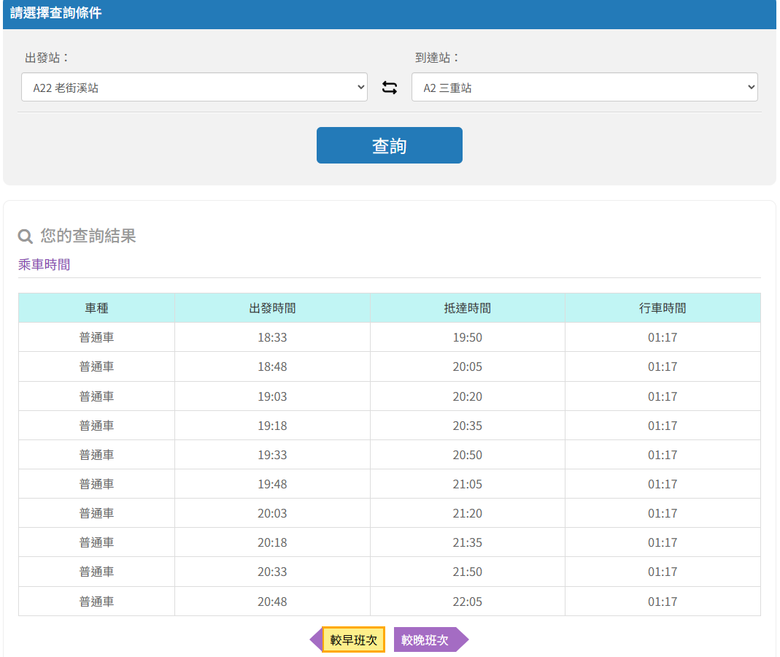Click 01:17 travel time in 20:48 row

click(662, 602)
